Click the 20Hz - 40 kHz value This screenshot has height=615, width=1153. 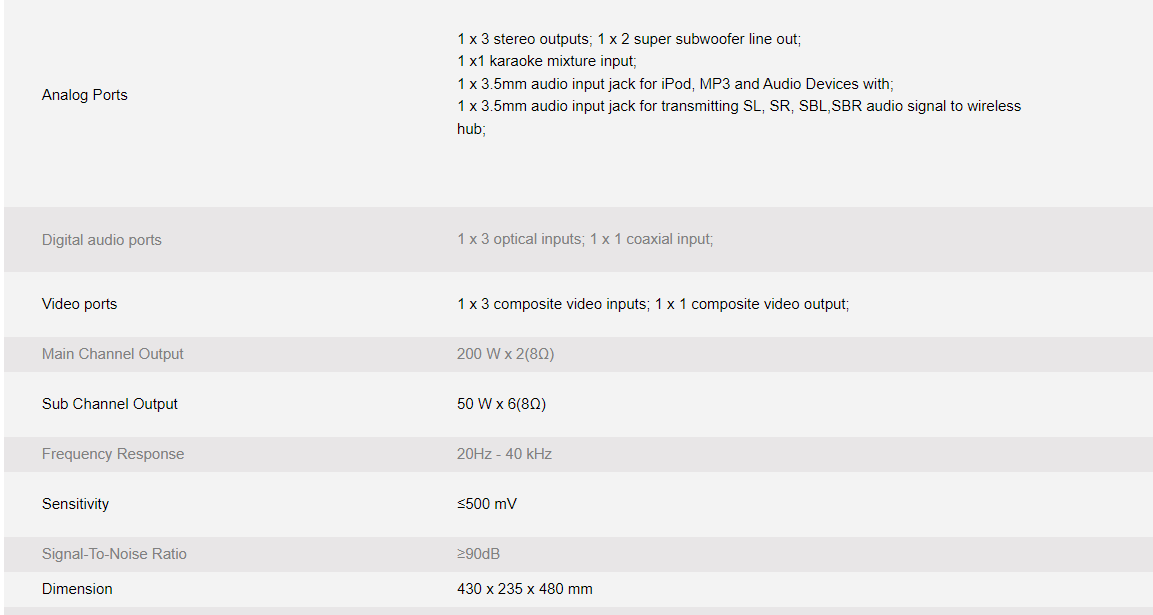coord(504,454)
